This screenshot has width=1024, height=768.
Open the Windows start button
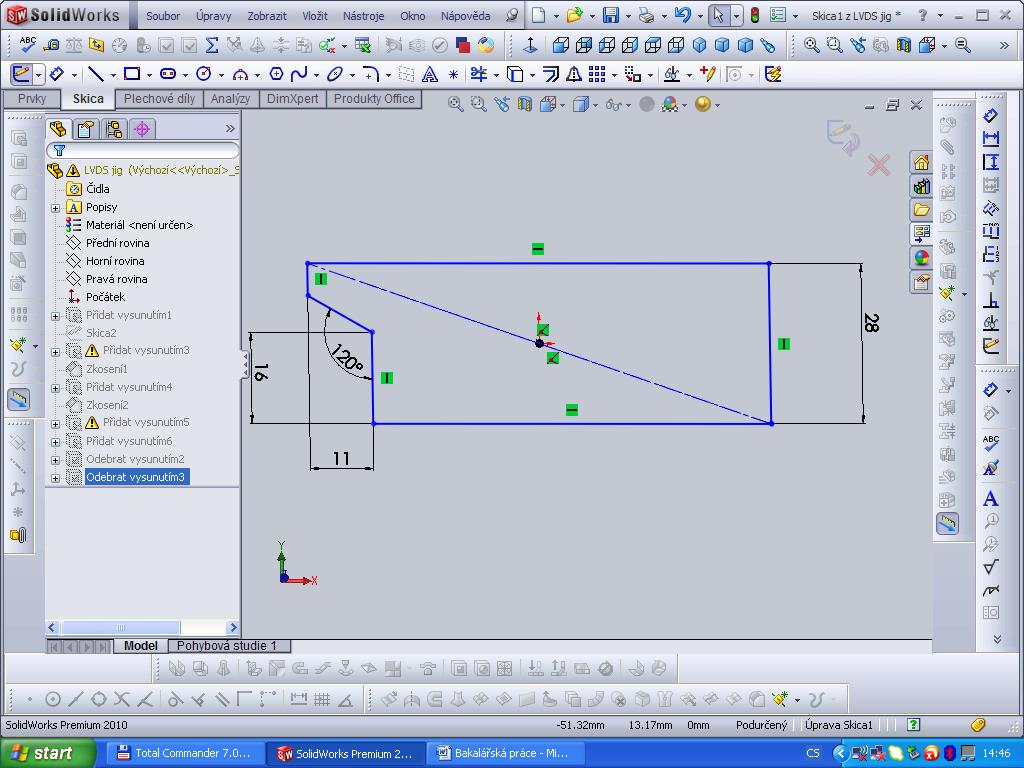tap(46, 753)
